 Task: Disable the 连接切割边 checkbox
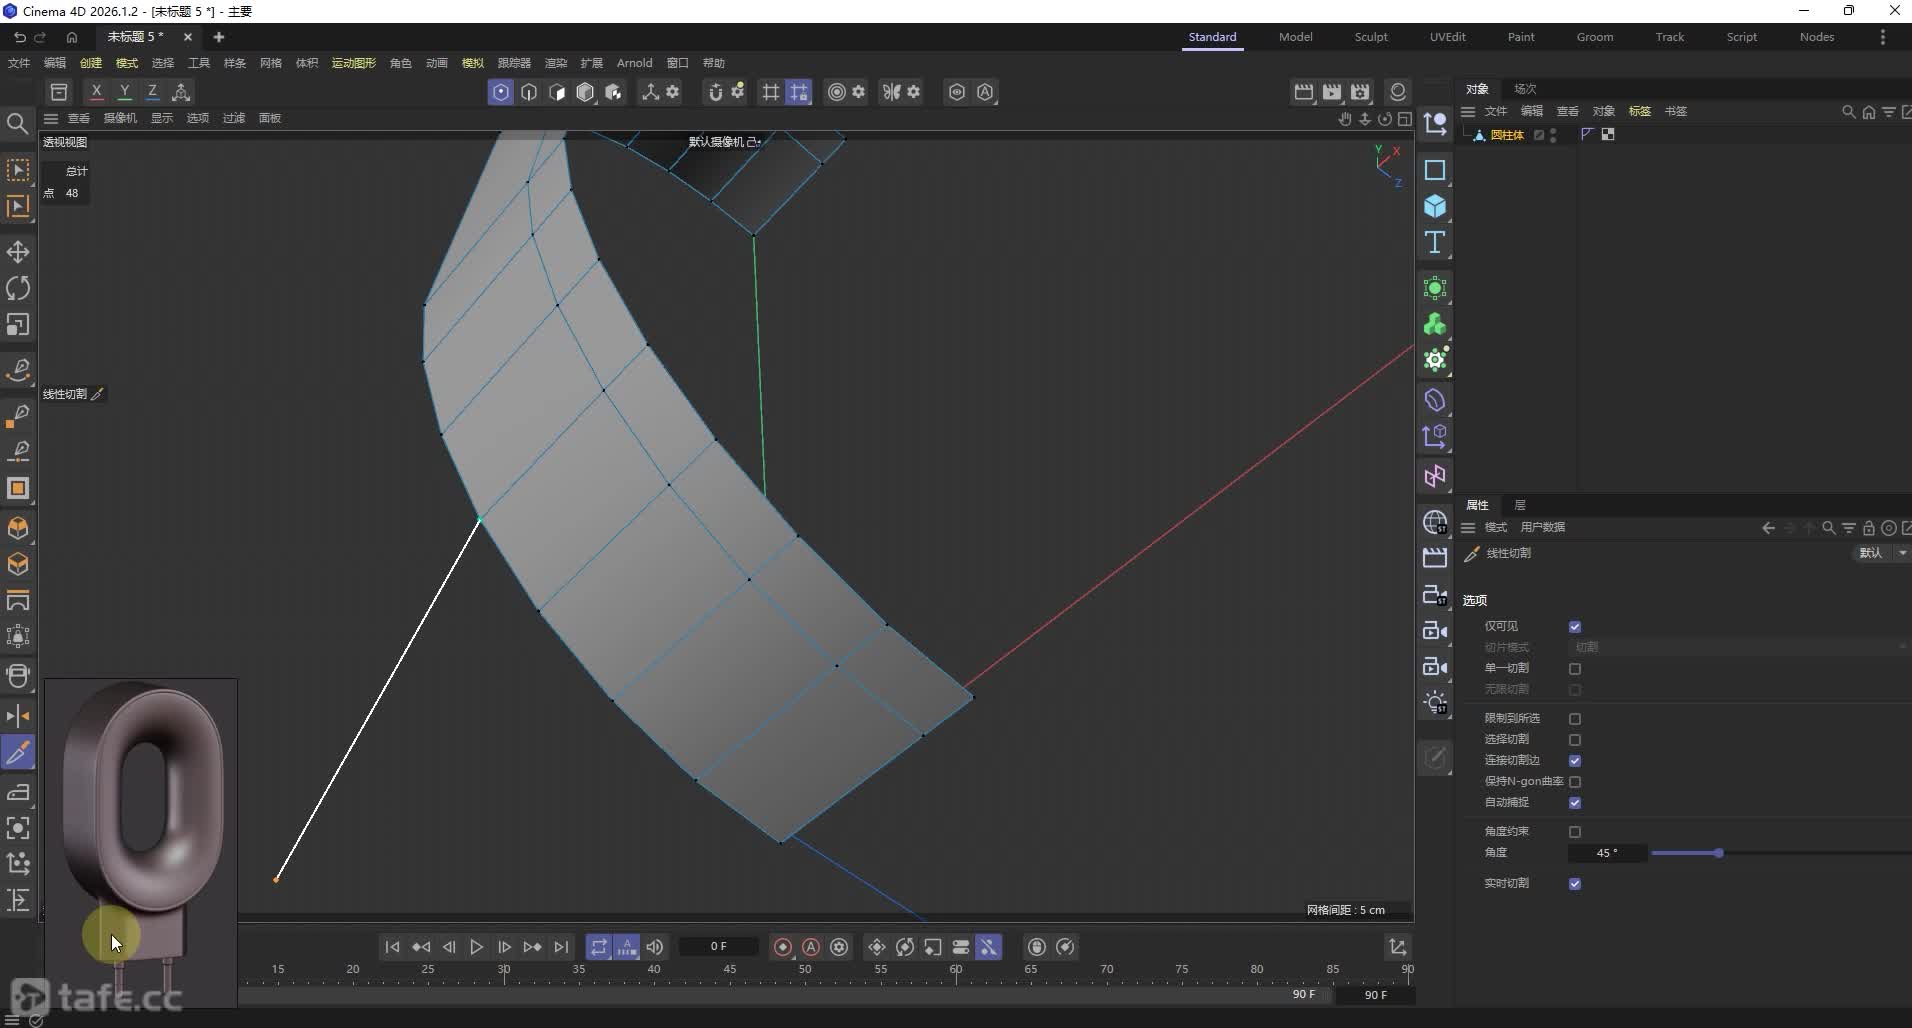[x=1575, y=761]
